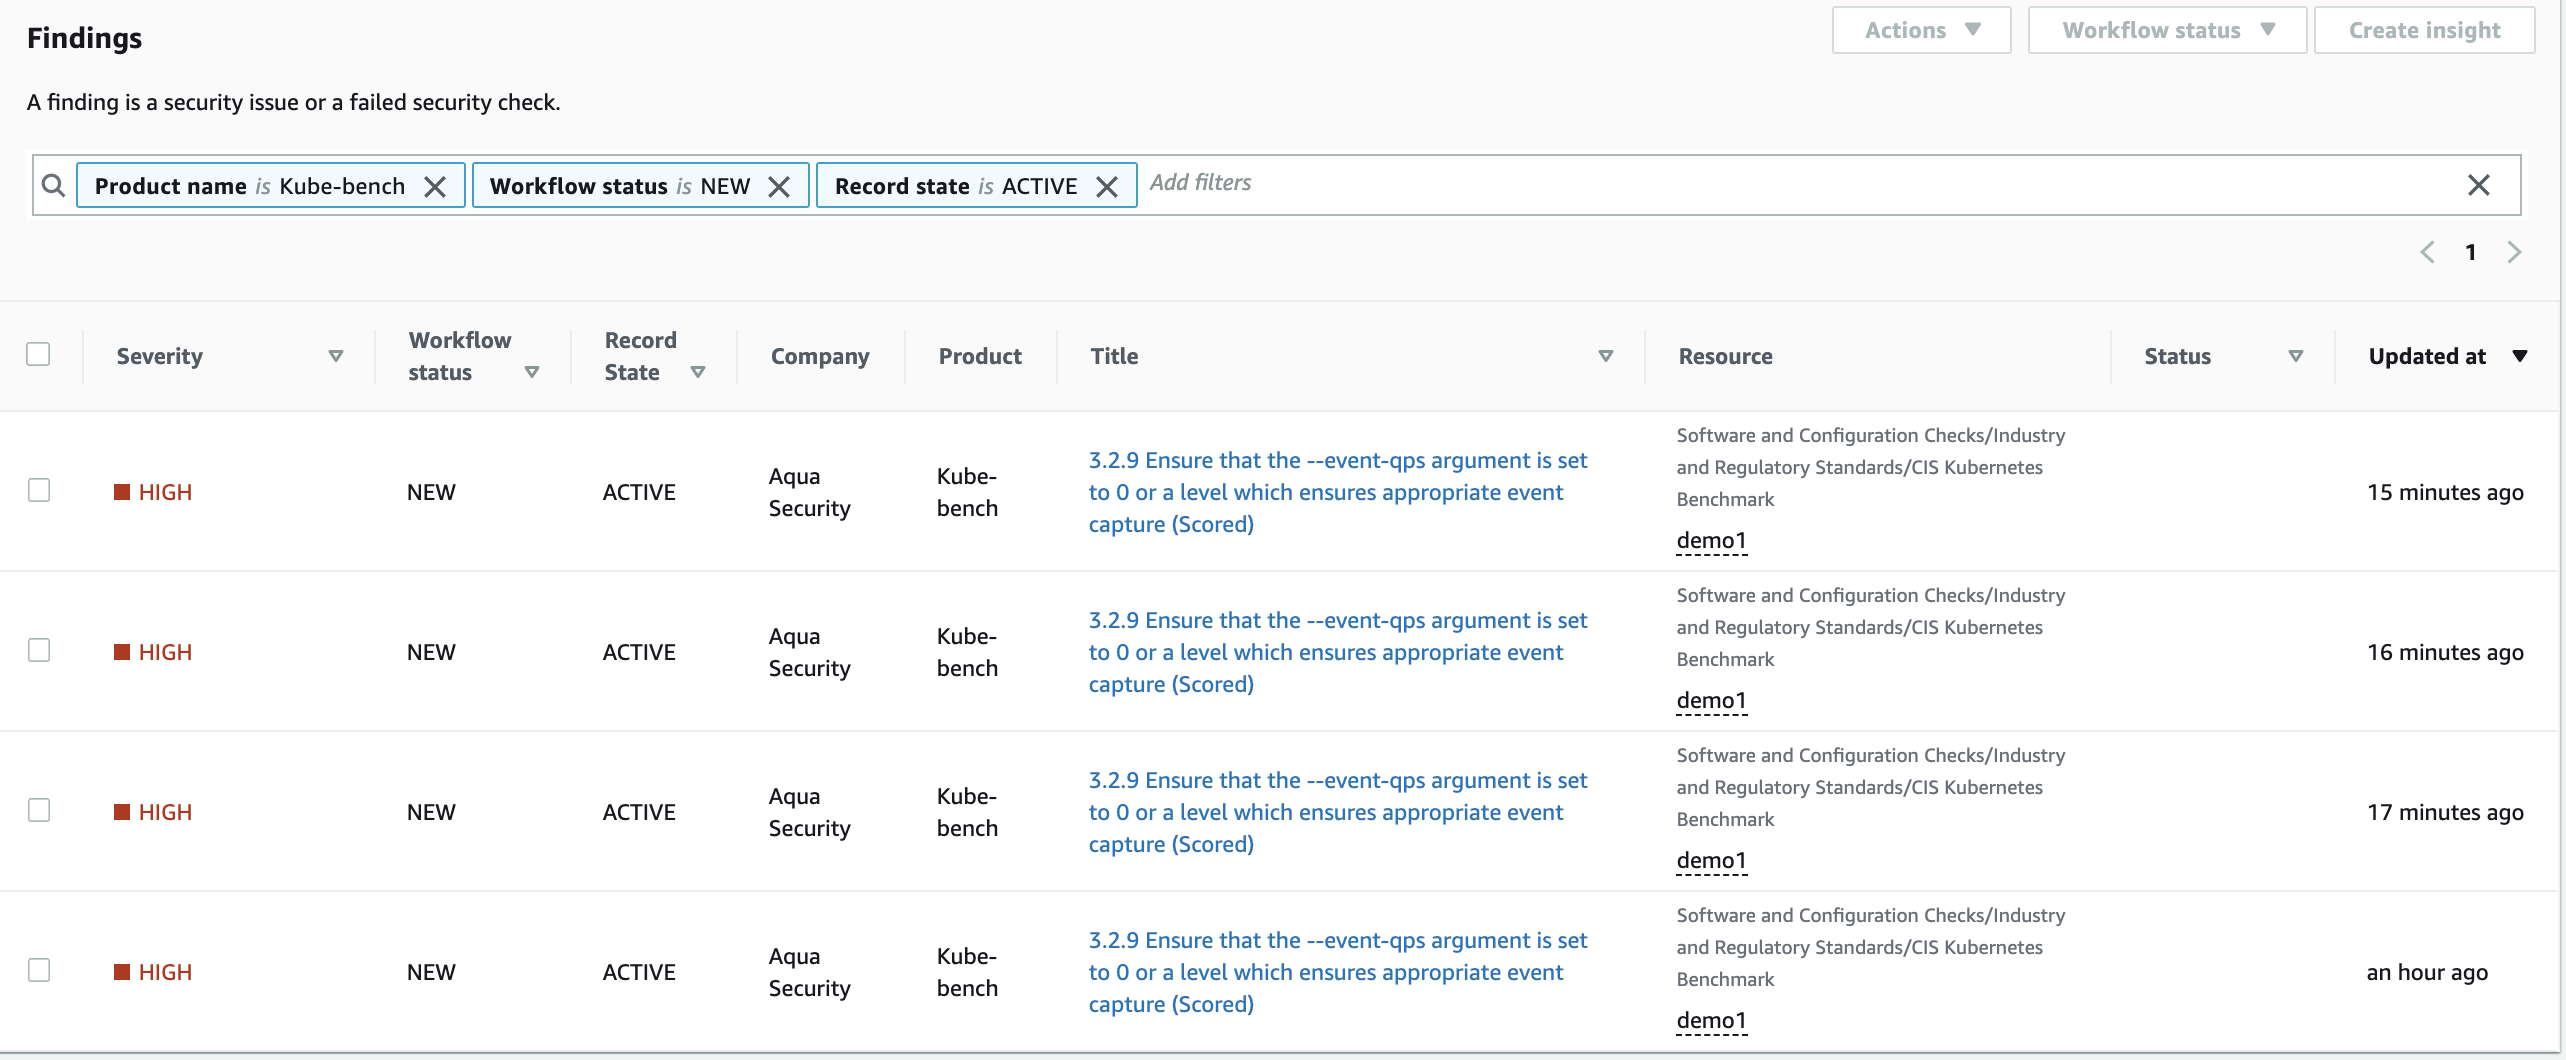Open the Severity column filter dropdown

[x=336, y=355]
